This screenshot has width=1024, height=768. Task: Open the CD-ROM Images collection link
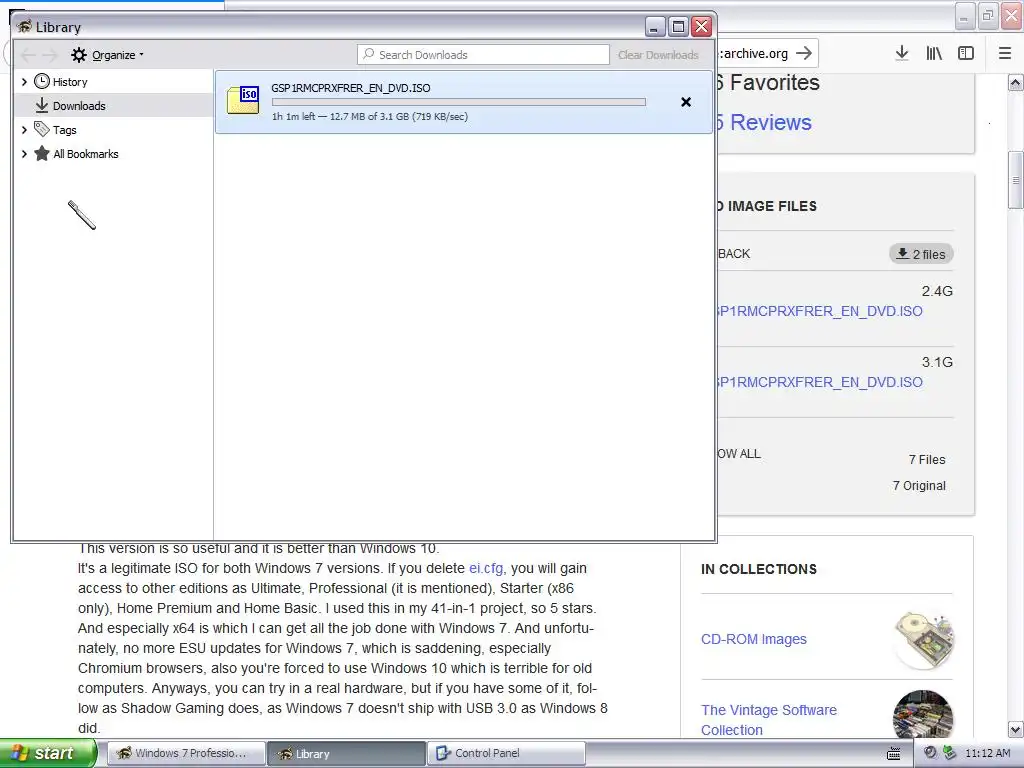[x=754, y=639]
